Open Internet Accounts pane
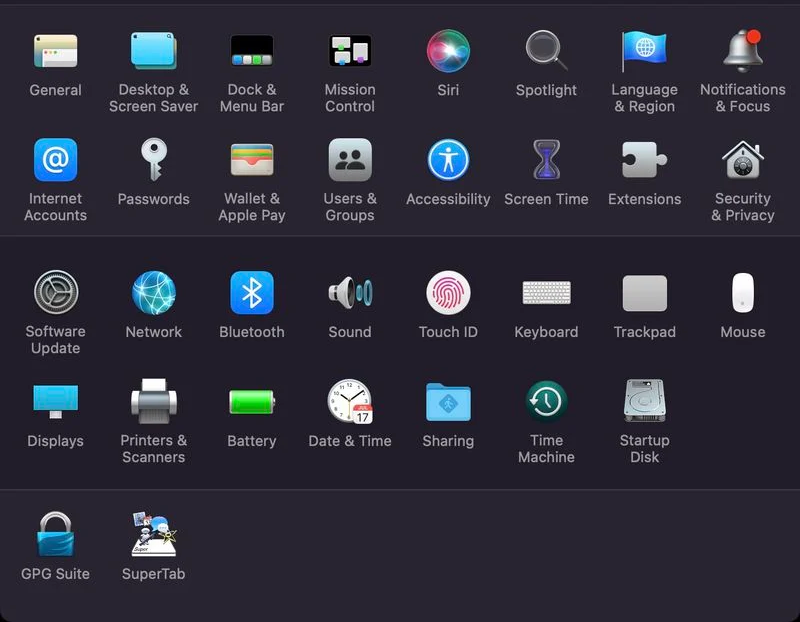The image size is (800, 622). [x=56, y=160]
